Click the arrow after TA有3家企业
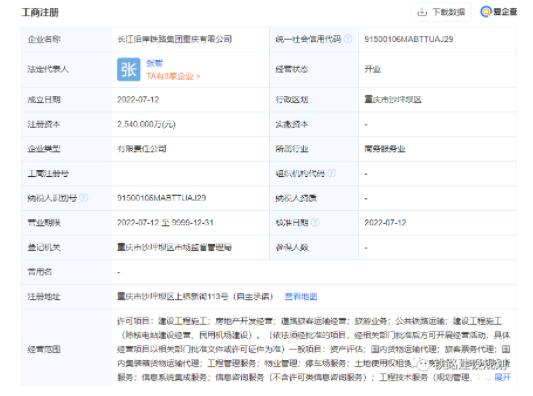 click(198, 76)
